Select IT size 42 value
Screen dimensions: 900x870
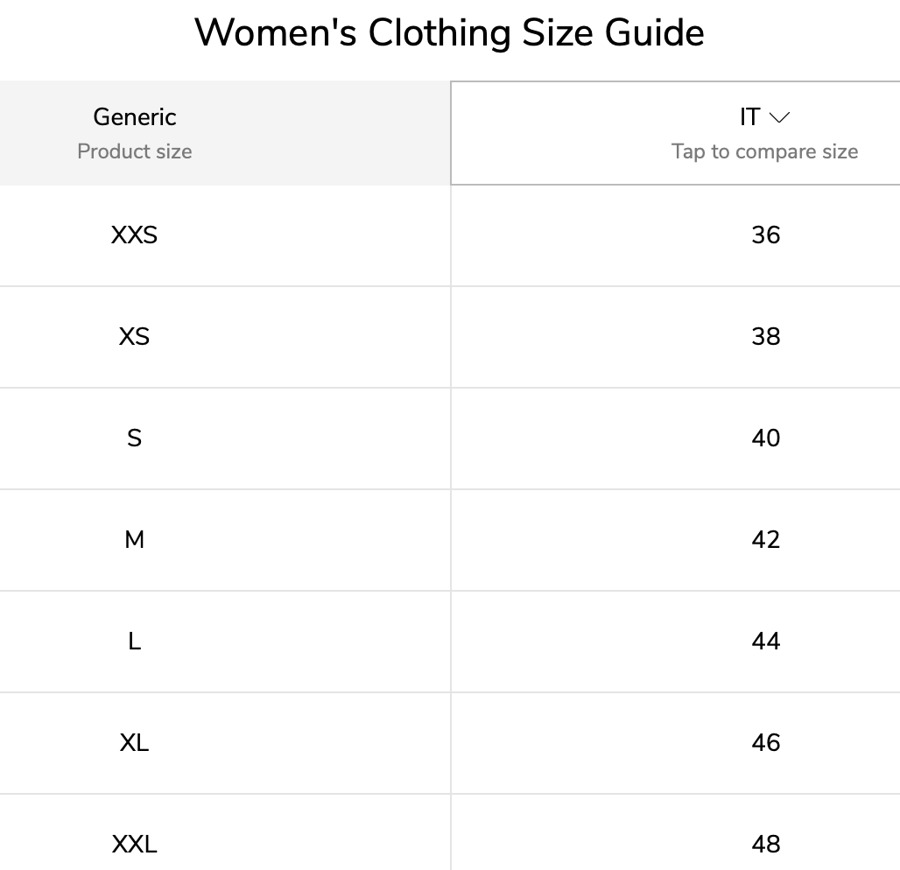tap(765, 540)
